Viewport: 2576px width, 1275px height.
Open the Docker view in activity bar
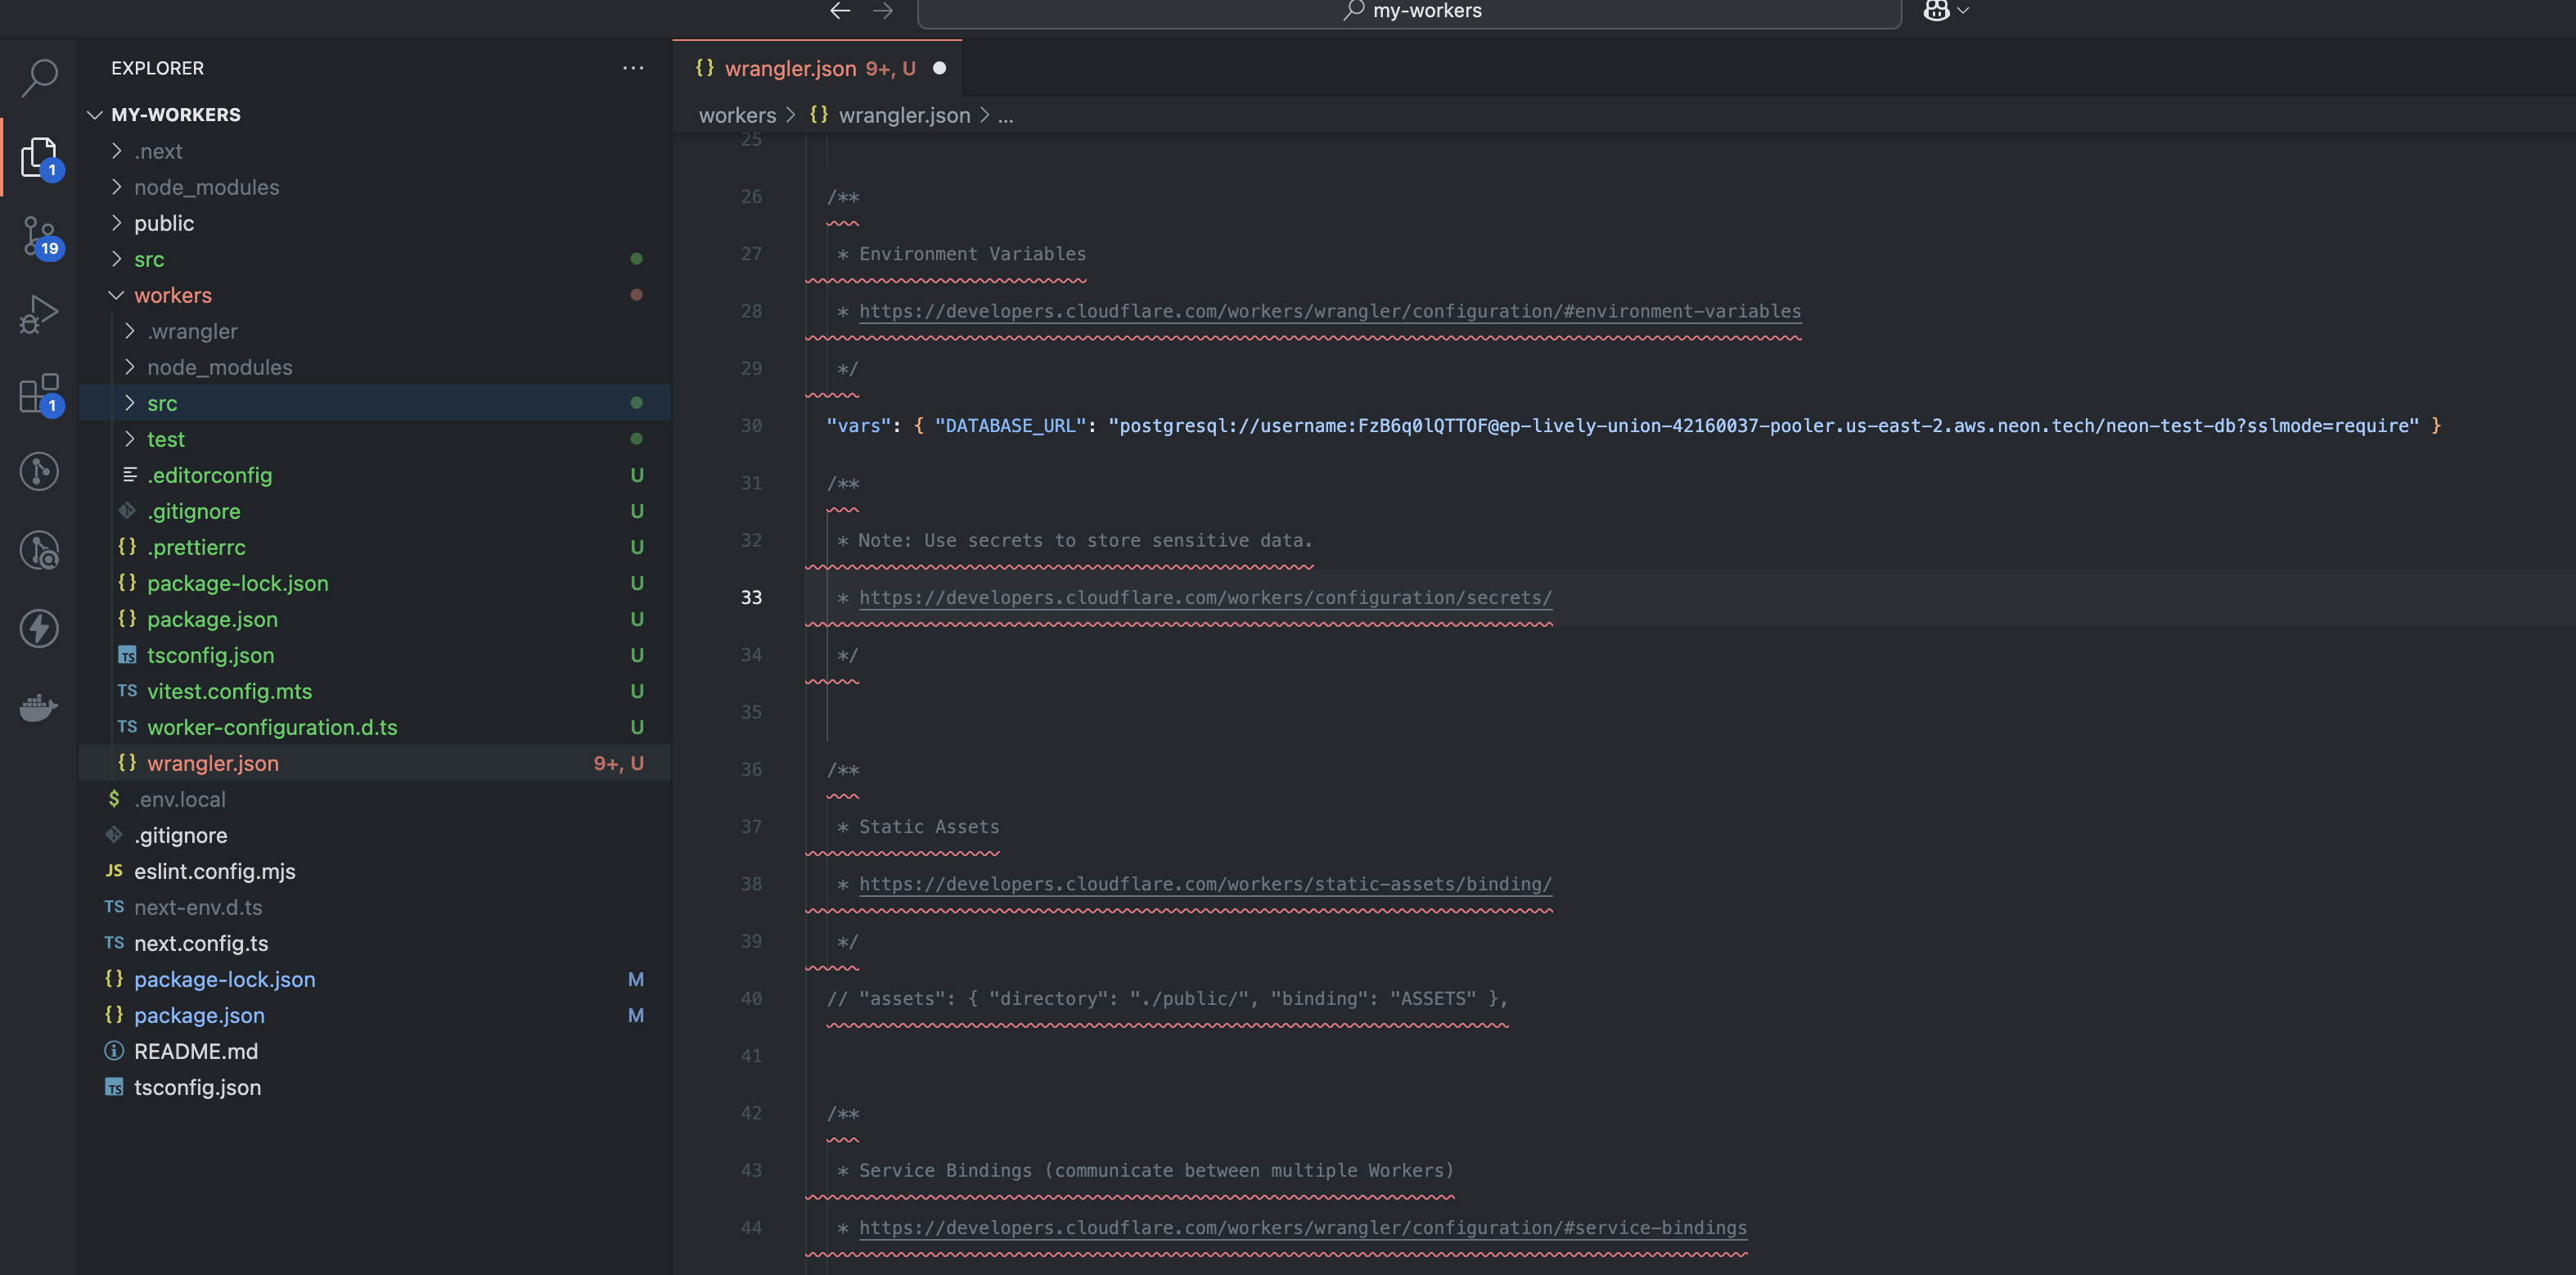pos(39,708)
